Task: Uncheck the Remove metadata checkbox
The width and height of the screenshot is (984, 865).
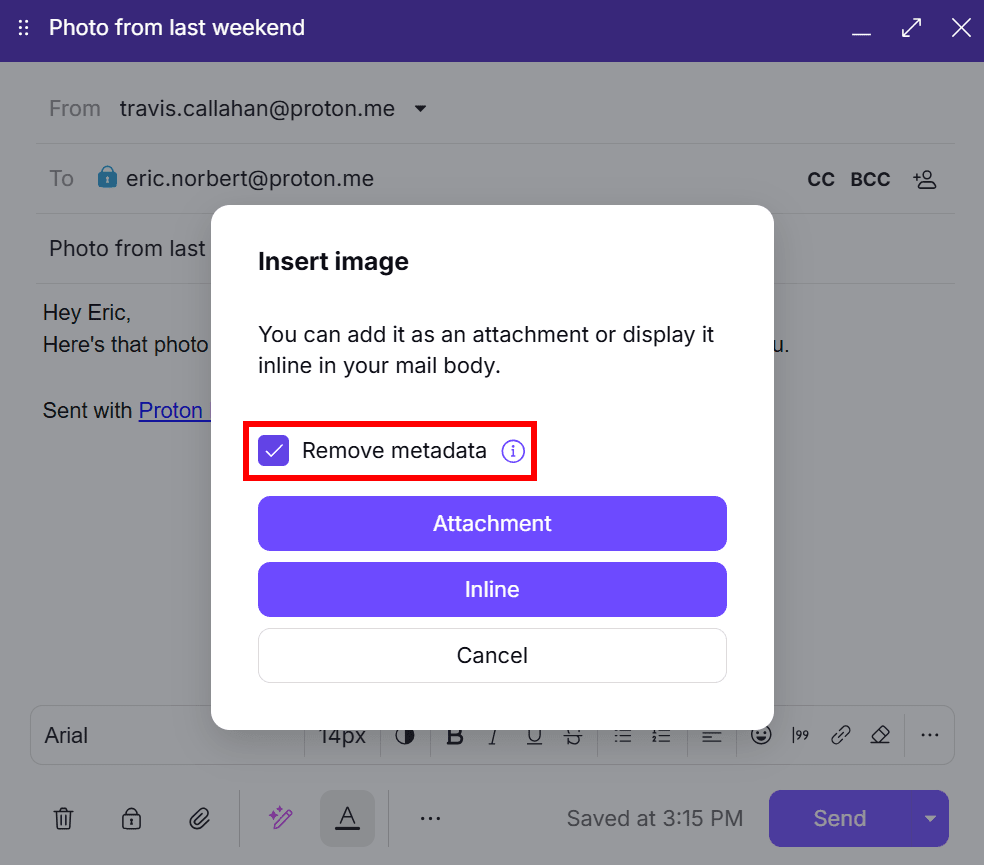Action: point(273,451)
